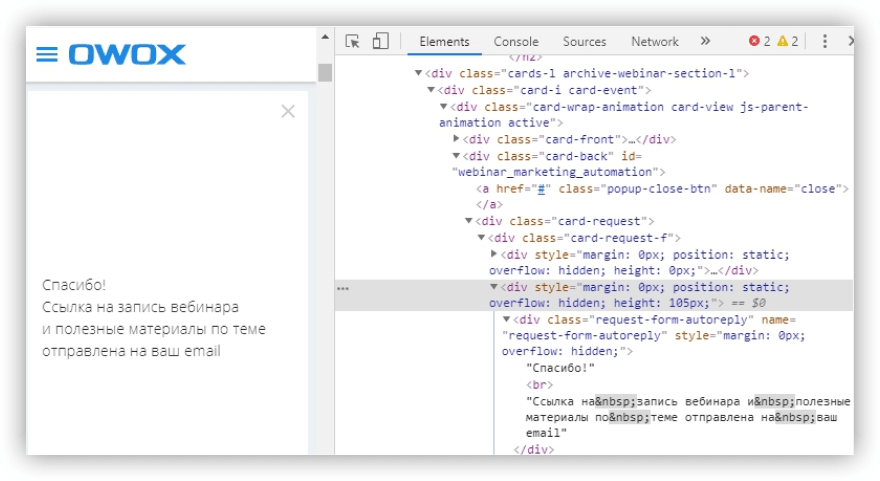Click the red error count indicator
This screenshot has height=481, width=880.
[760, 41]
